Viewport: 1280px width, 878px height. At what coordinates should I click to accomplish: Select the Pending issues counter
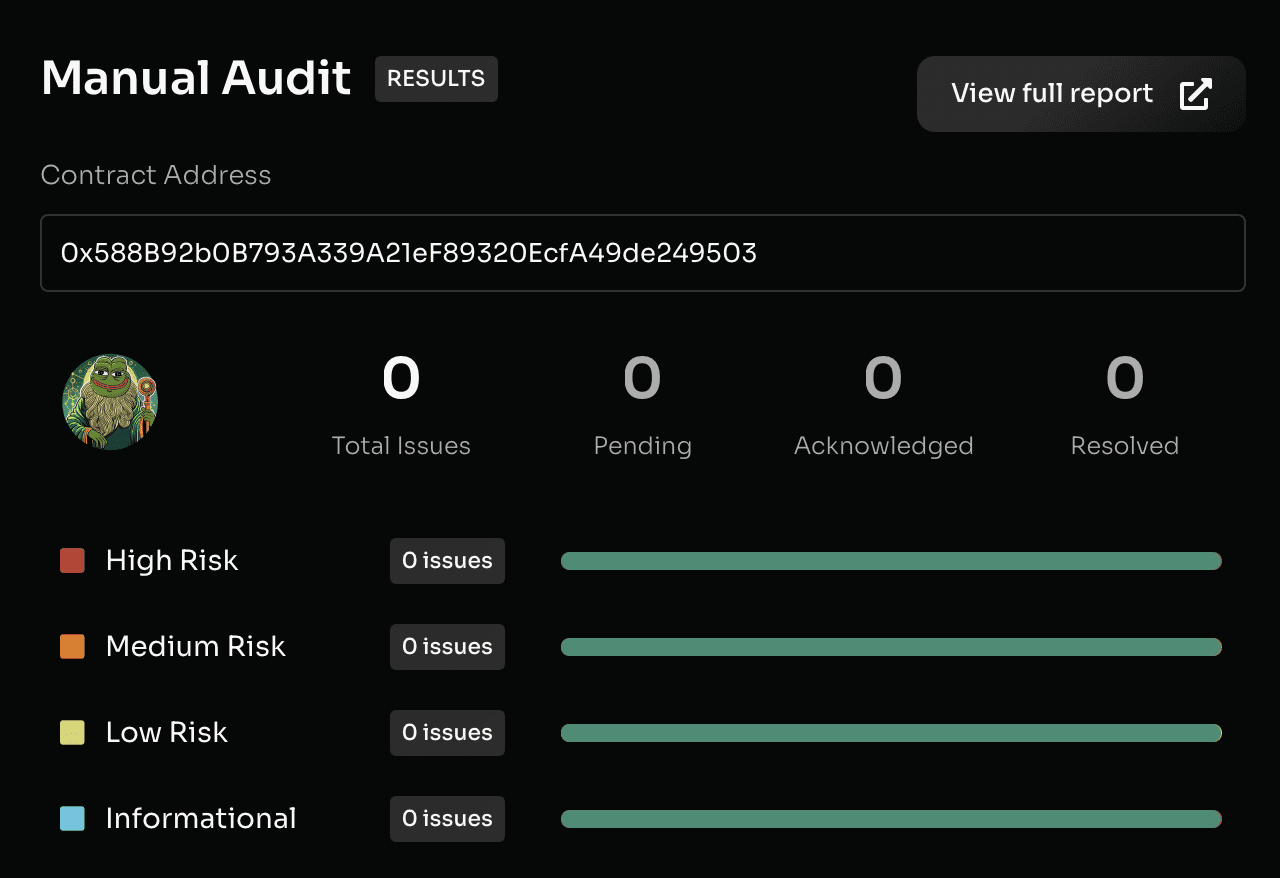click(x=642, y=380)
